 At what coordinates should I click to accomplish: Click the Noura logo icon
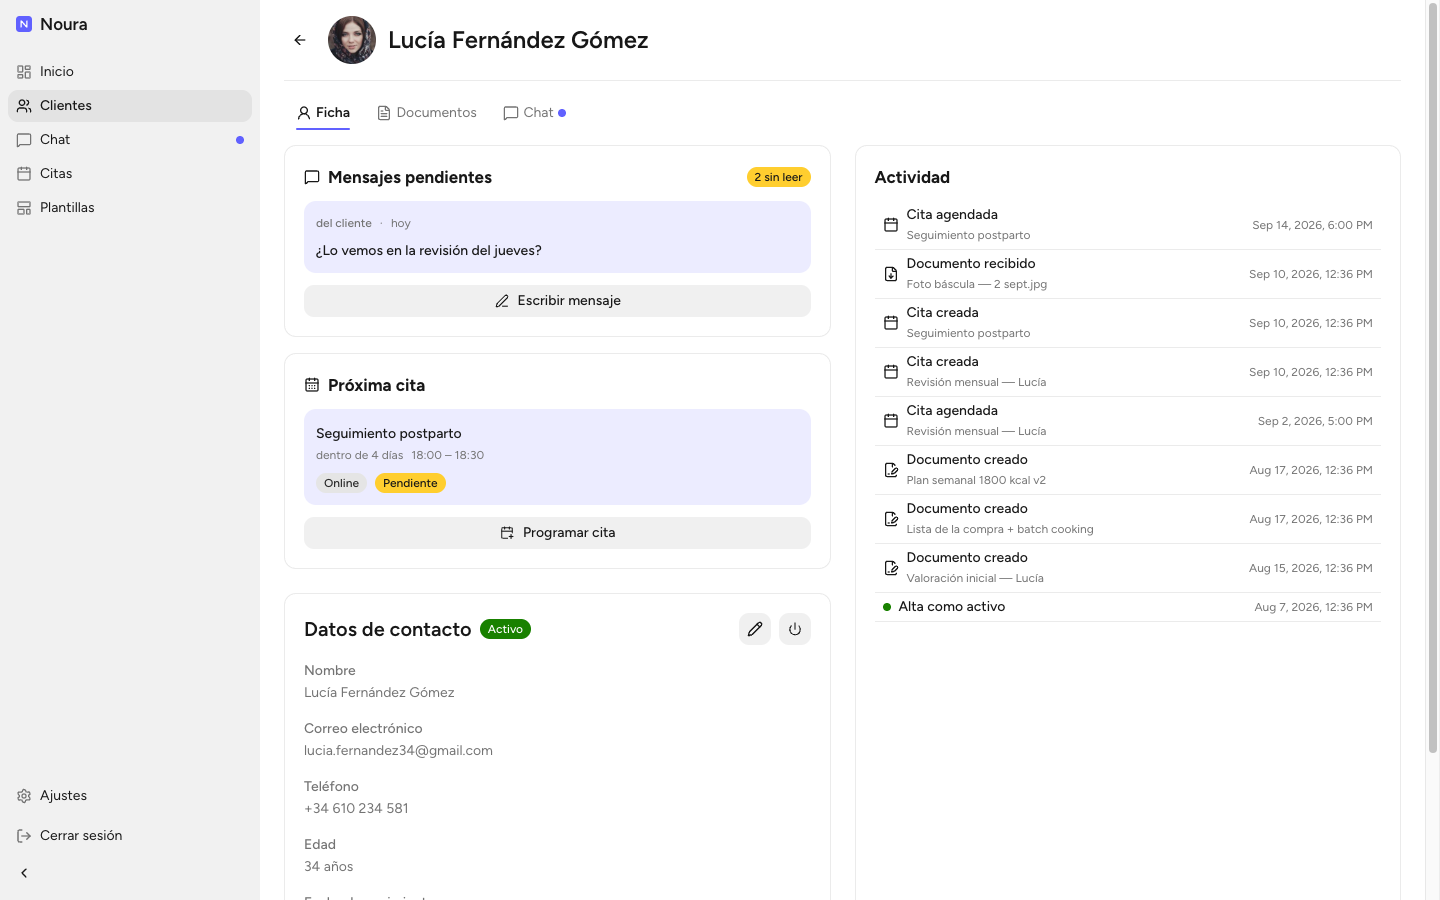click(24, 24)
